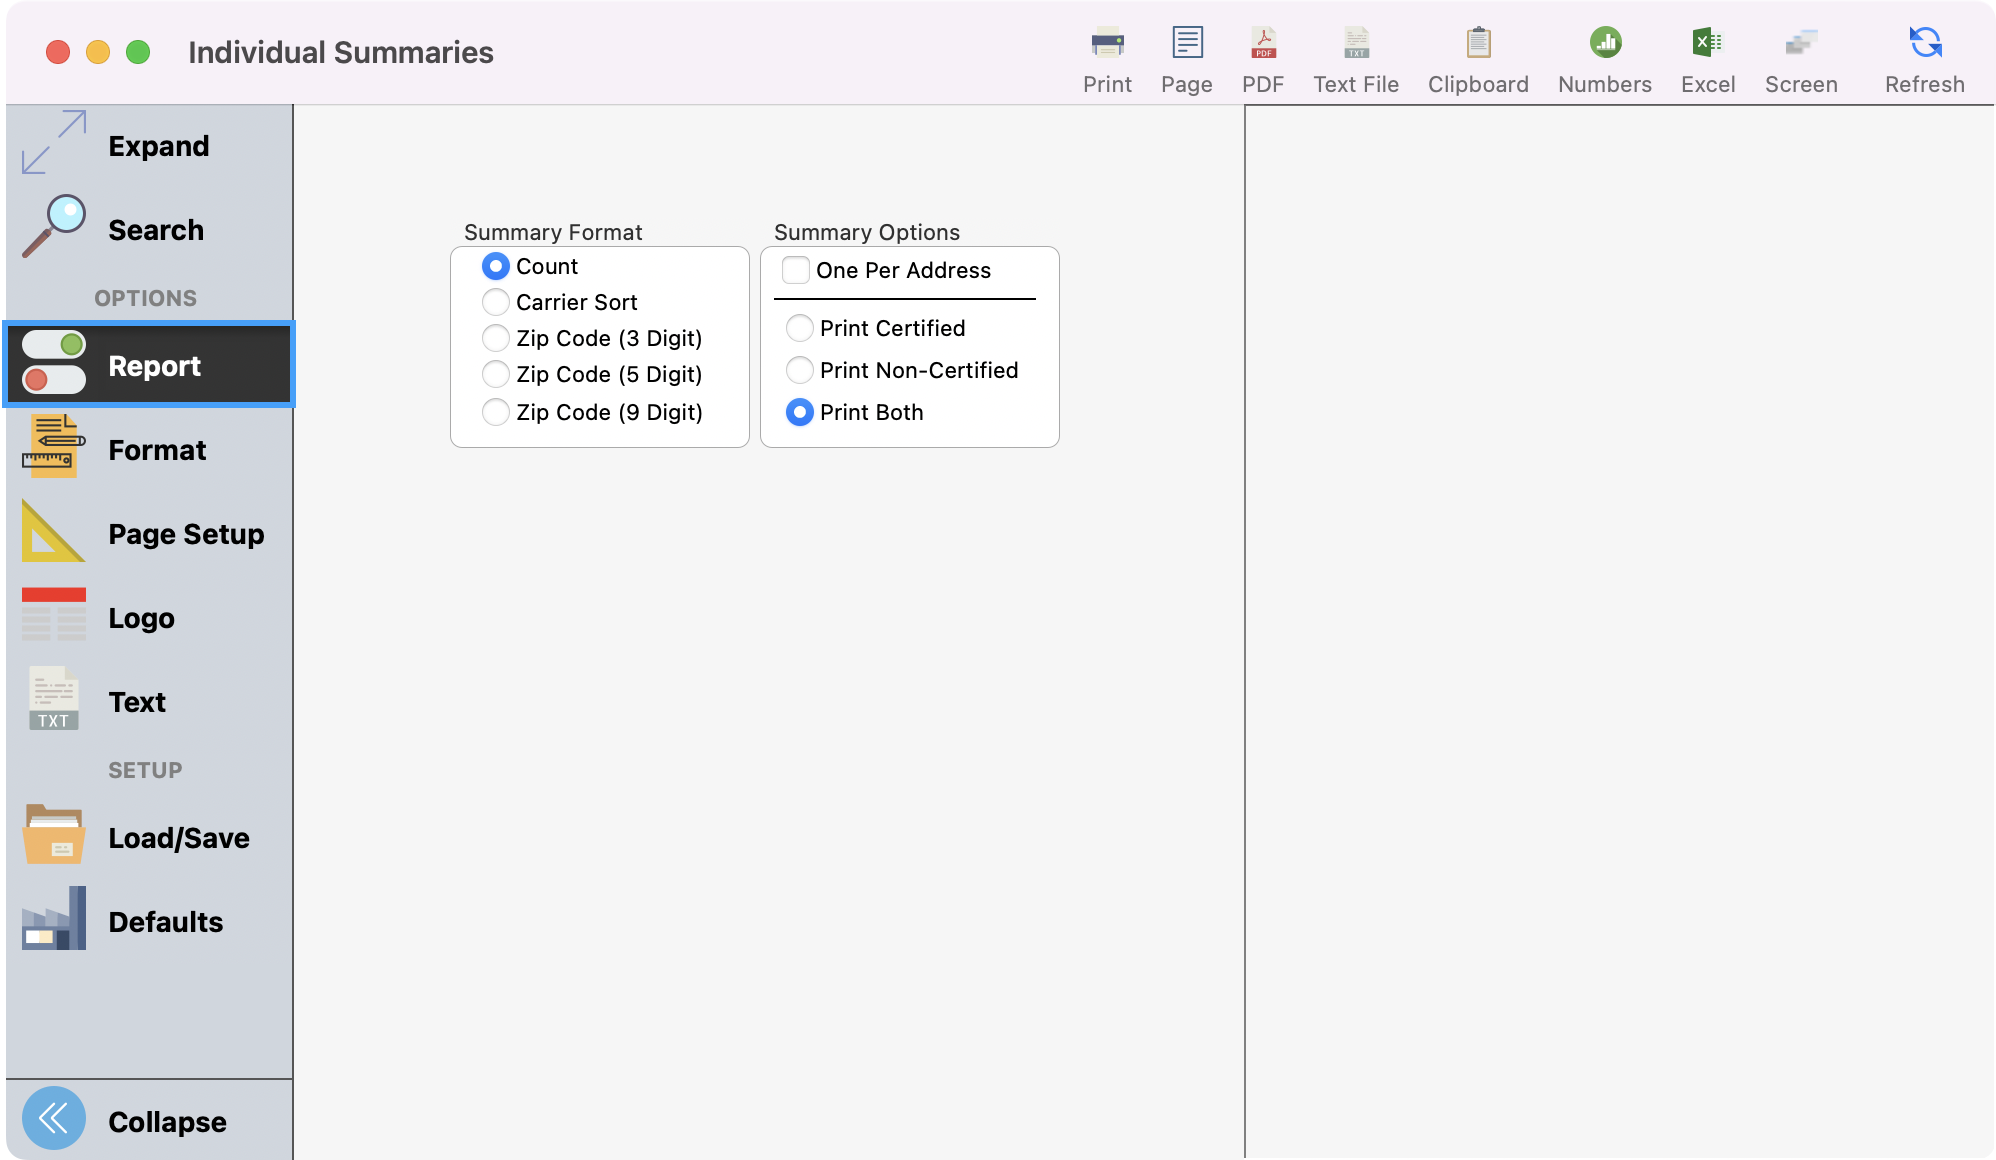Export the summary as PDF
The height and width of the screenshot is (1160, 1996).
point(1263,55)
